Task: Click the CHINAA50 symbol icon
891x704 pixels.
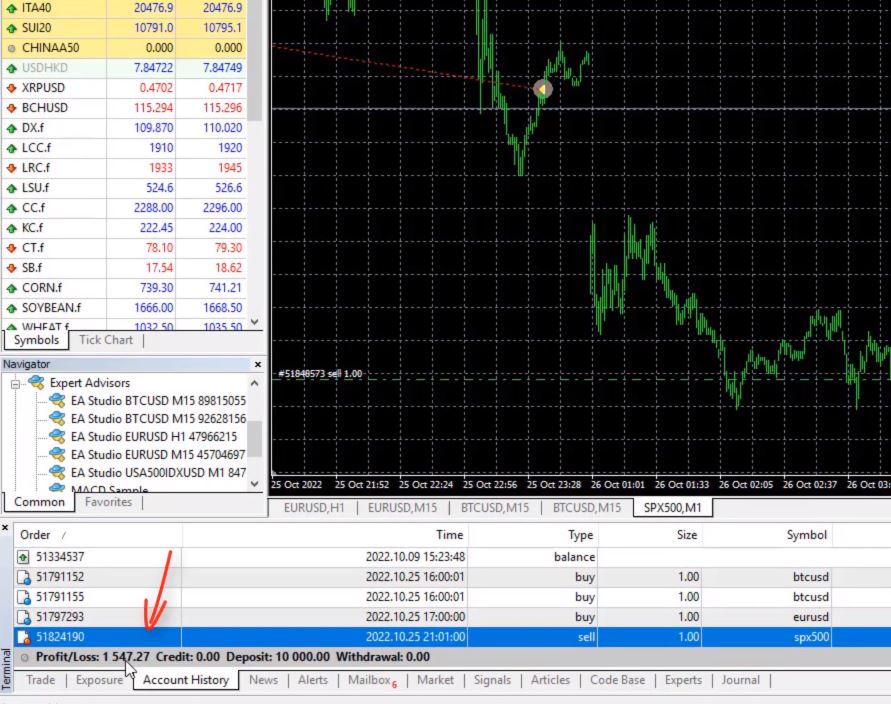Action: [12, 47]
